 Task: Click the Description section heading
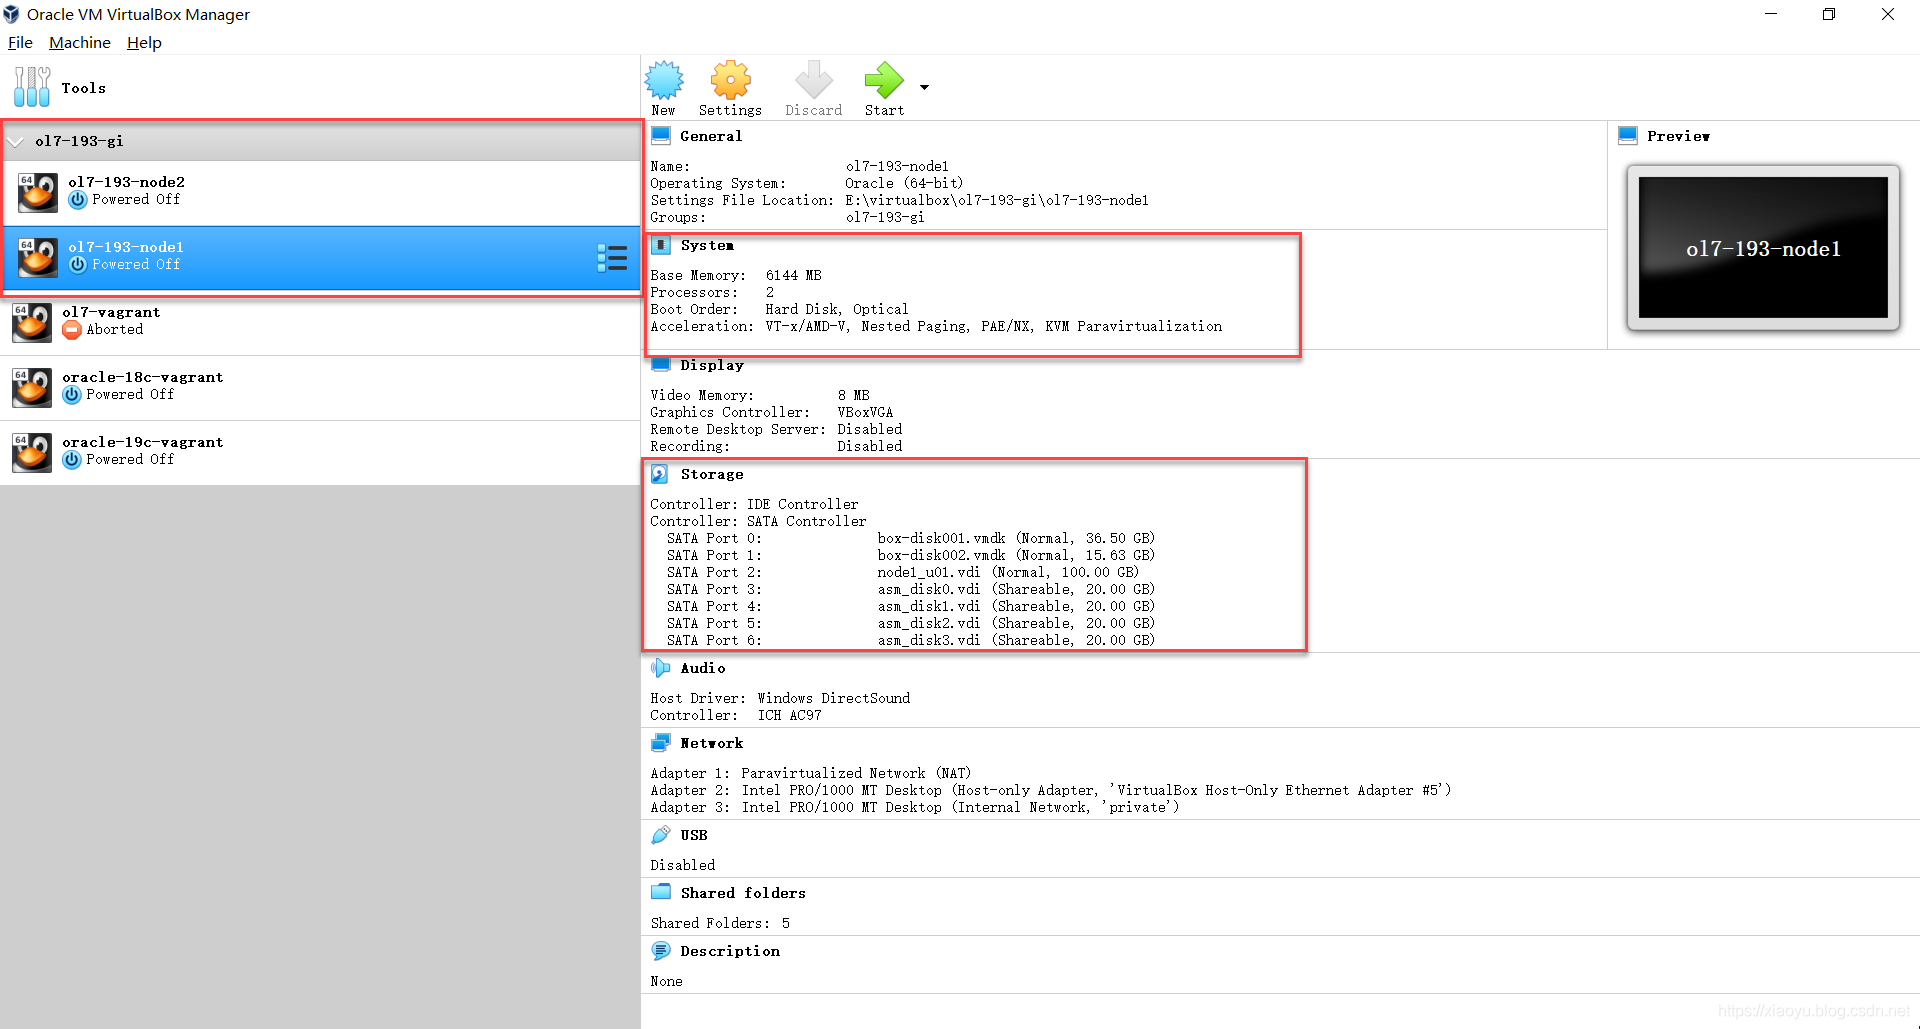(x=730, y=951)
